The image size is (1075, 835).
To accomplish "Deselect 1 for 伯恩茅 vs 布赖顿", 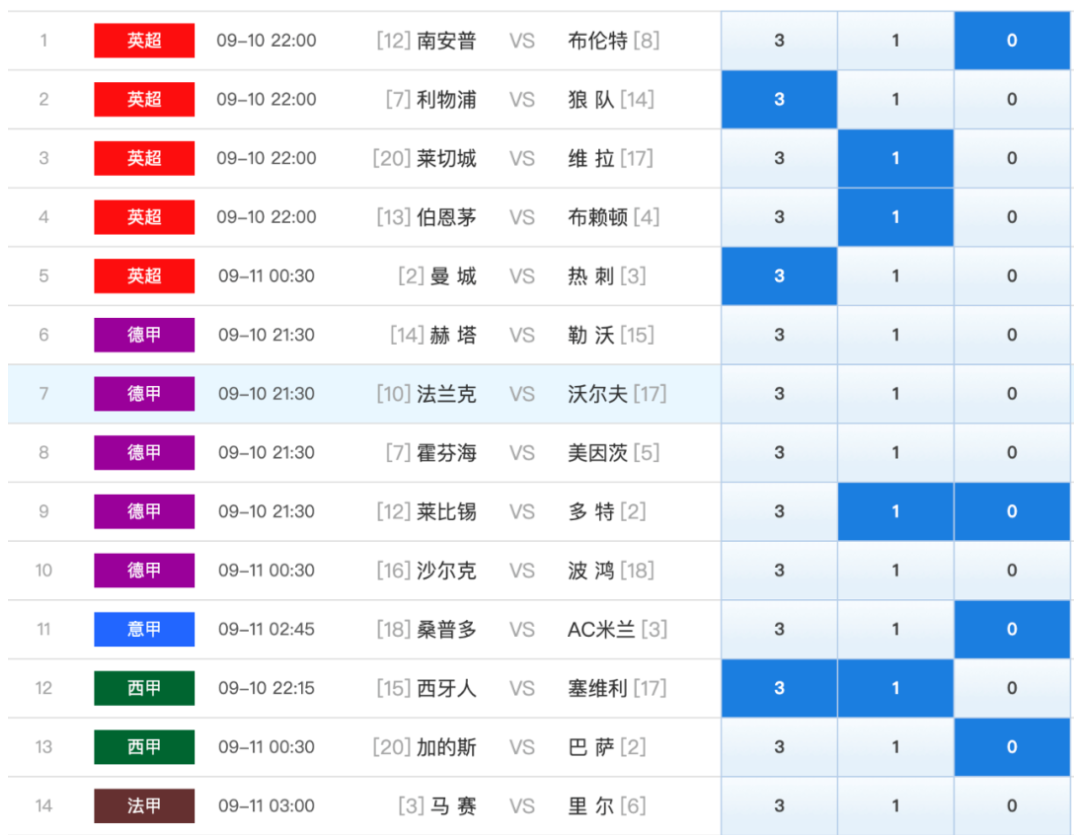I will click(x=895, y=217).
